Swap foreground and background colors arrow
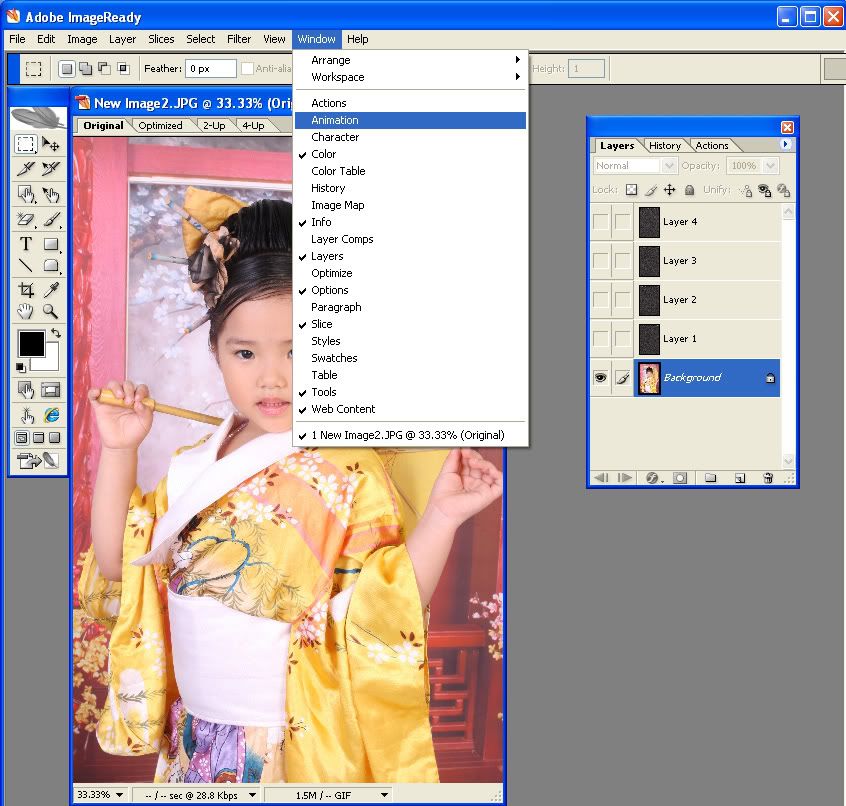 (55, 333)
